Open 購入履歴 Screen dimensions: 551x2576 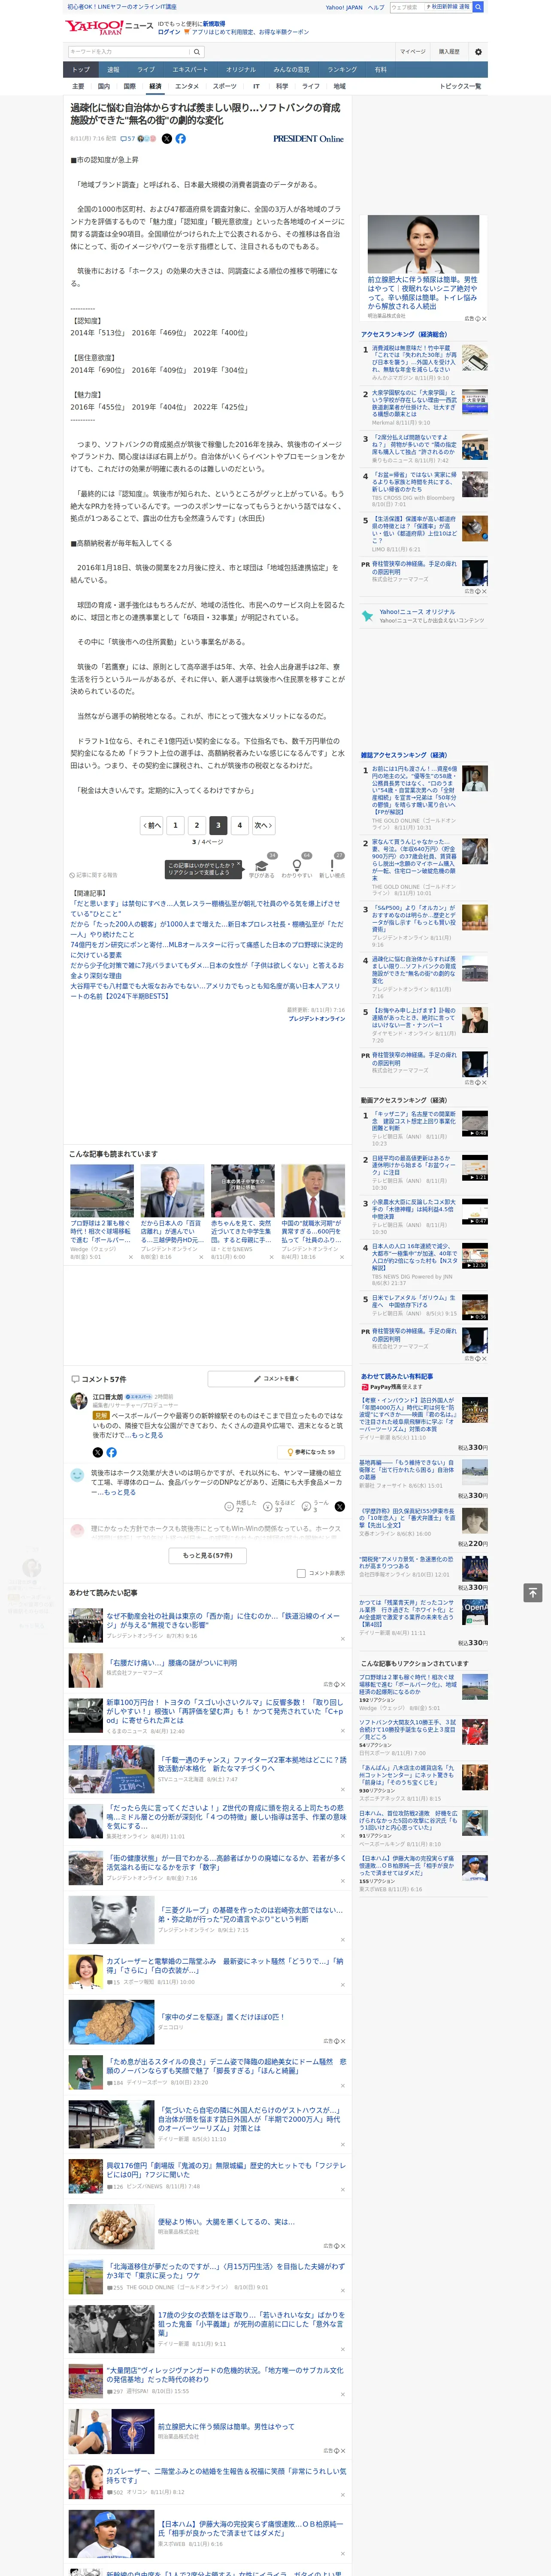click(449, 51)
